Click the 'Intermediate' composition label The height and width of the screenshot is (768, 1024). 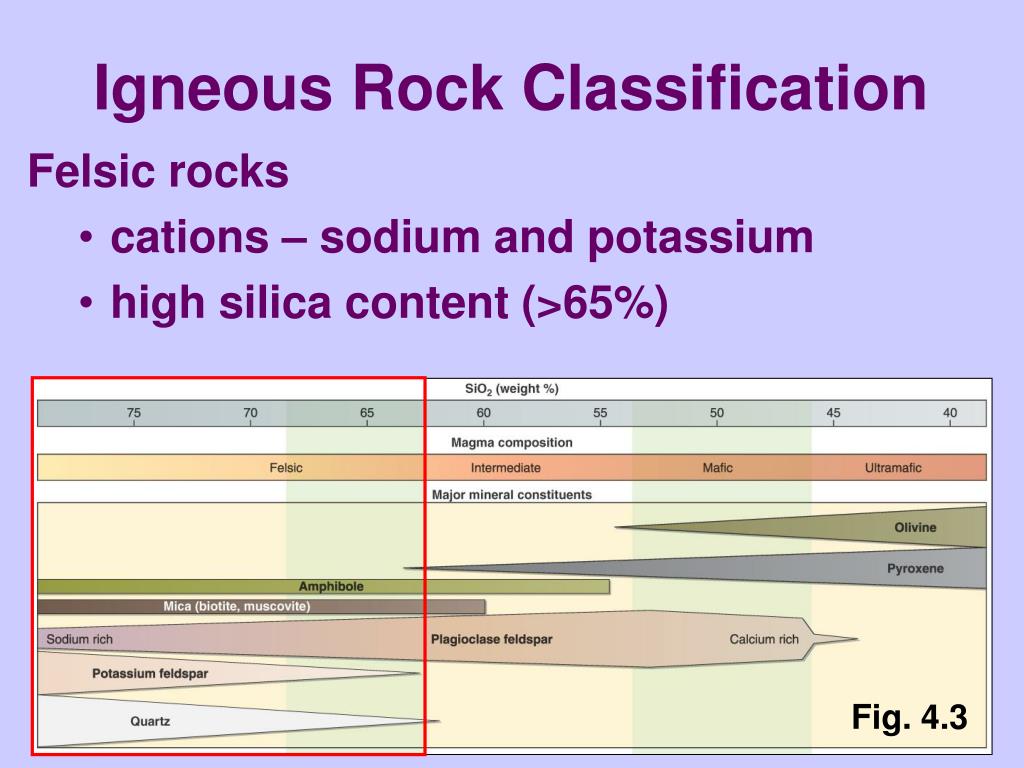click(505, 468)
